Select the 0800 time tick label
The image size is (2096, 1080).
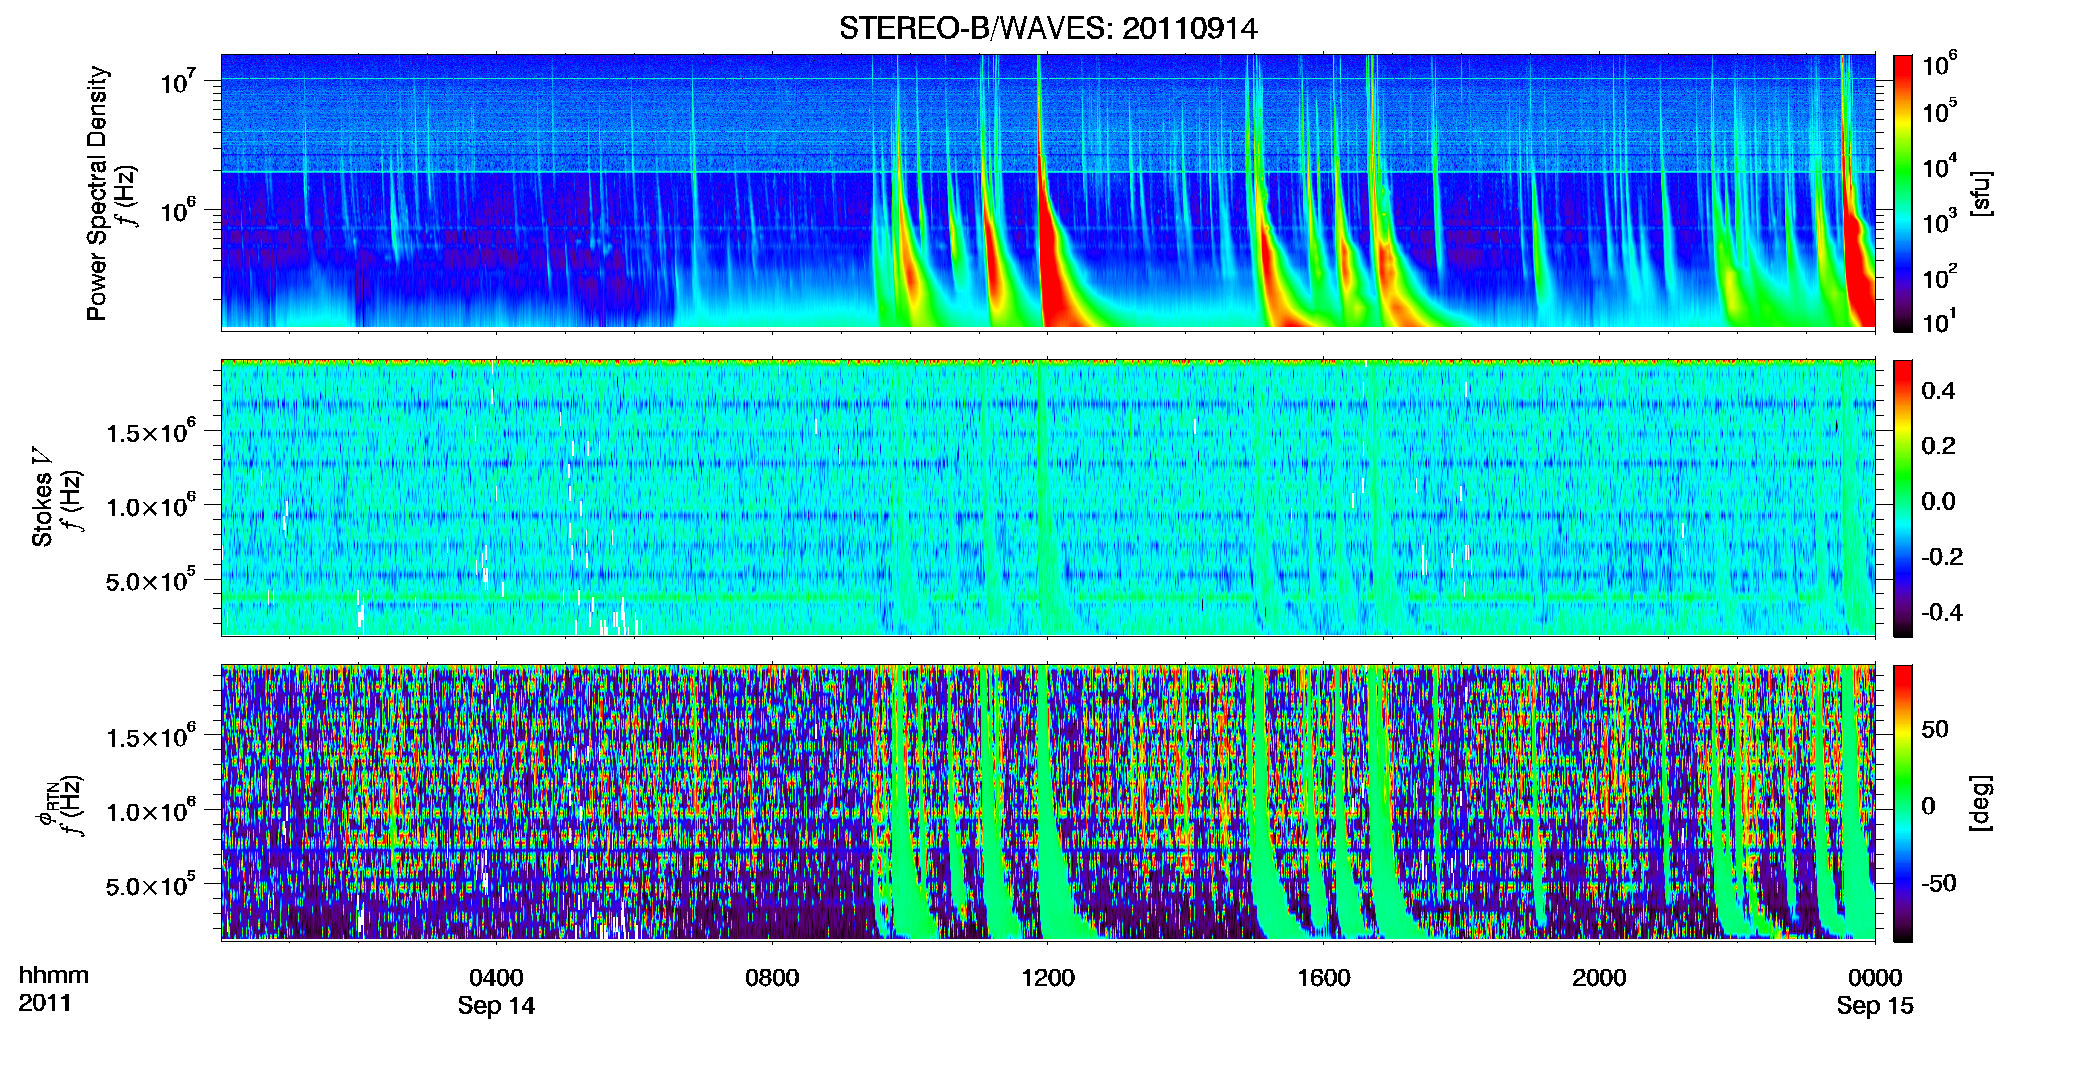772,977
